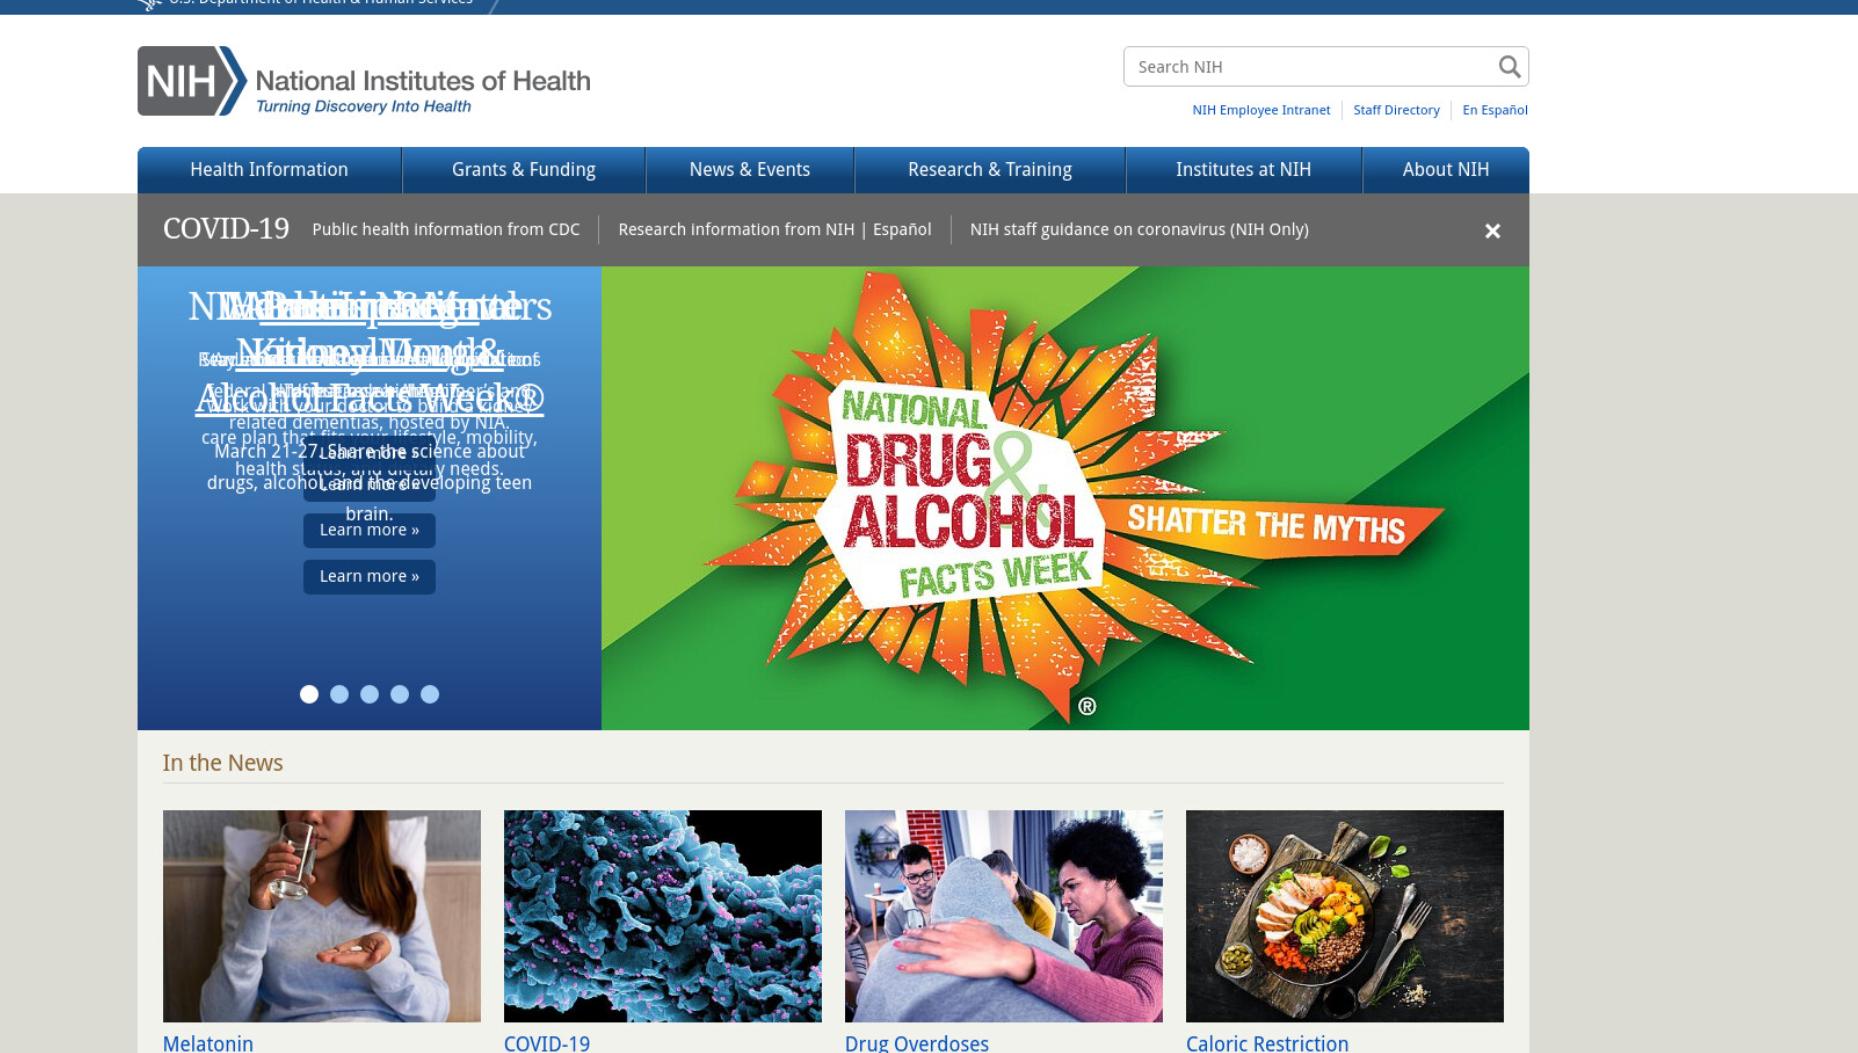Open the Español COVID-19 research link

click(902, 230)
